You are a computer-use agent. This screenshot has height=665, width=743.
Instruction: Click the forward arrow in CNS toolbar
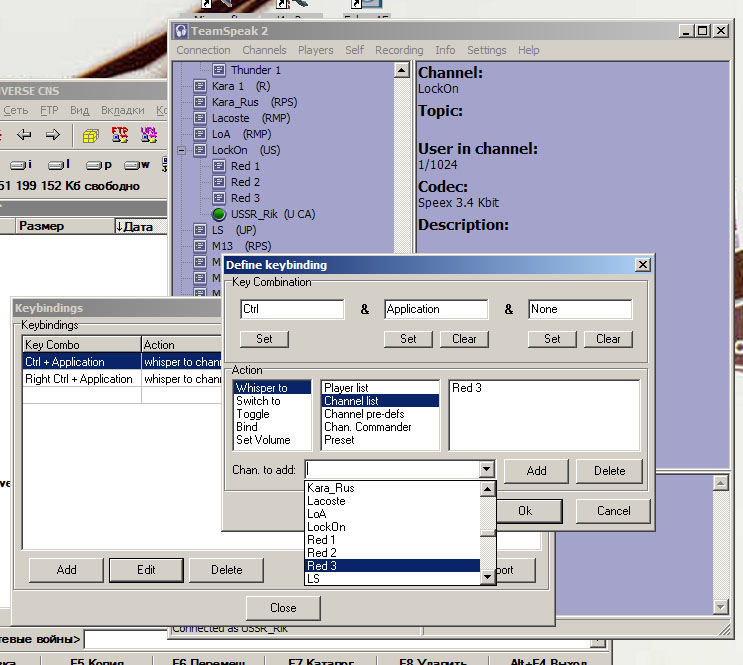coord(53,135)
